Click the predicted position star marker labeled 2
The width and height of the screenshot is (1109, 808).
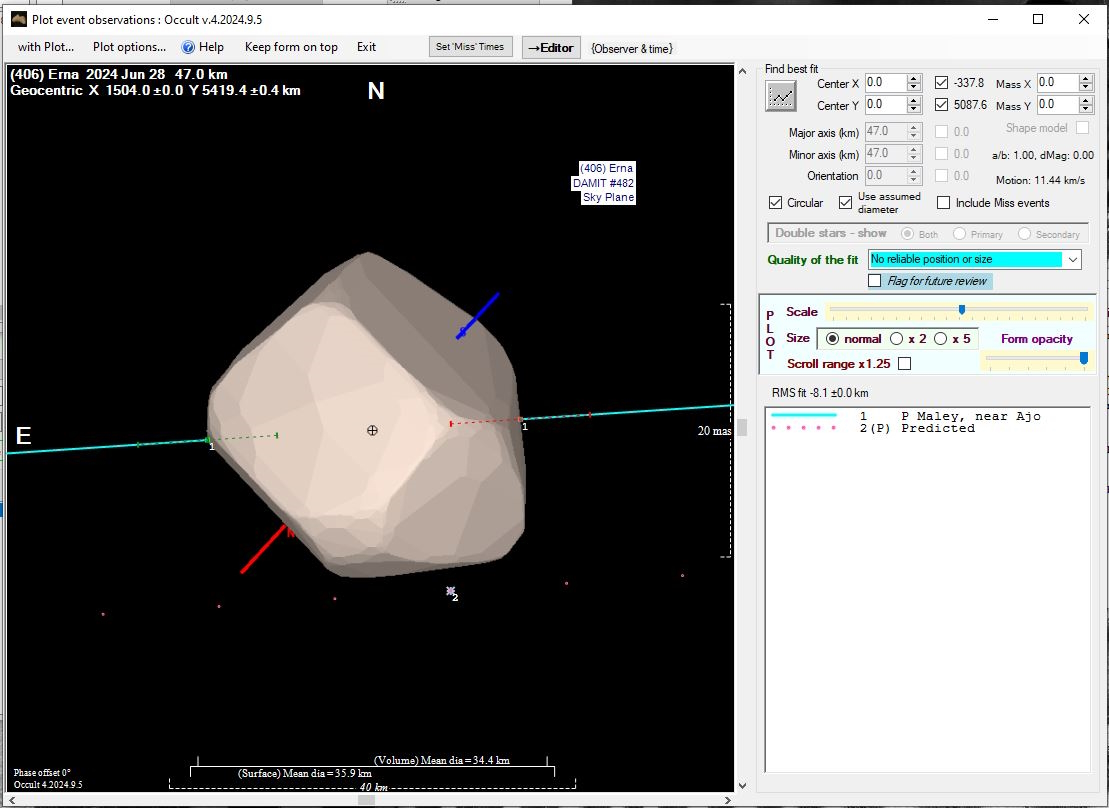(451, 592)
